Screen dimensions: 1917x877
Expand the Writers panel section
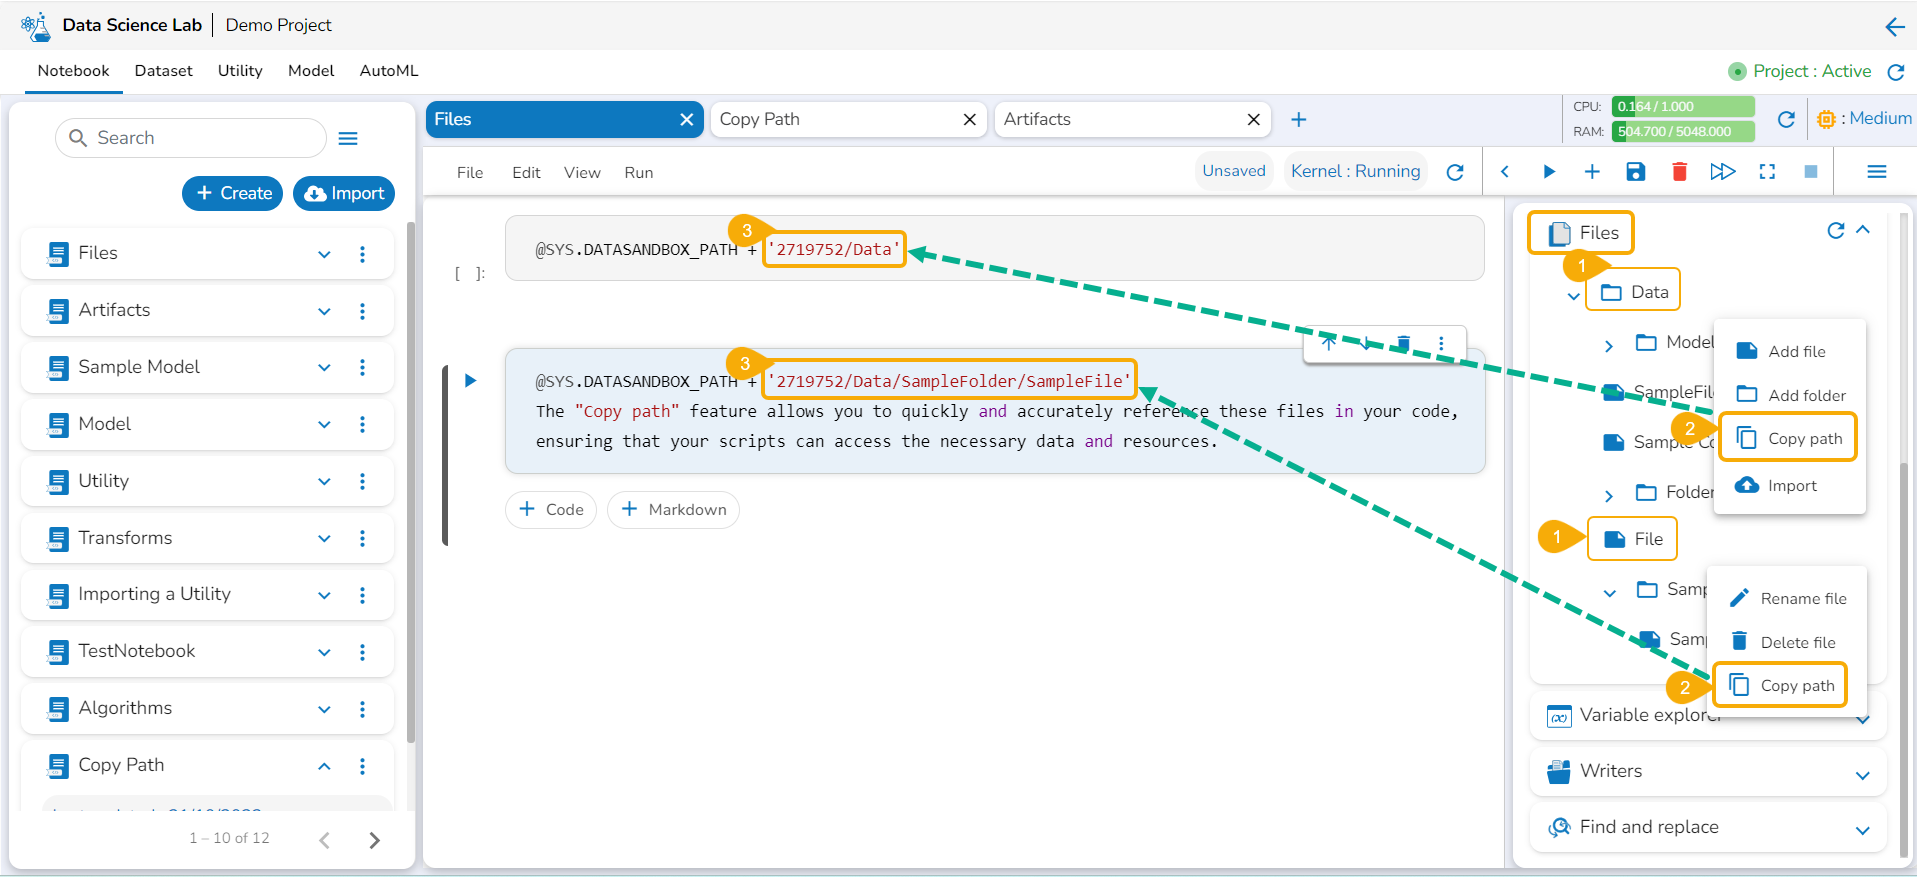tap(1862, 775)
